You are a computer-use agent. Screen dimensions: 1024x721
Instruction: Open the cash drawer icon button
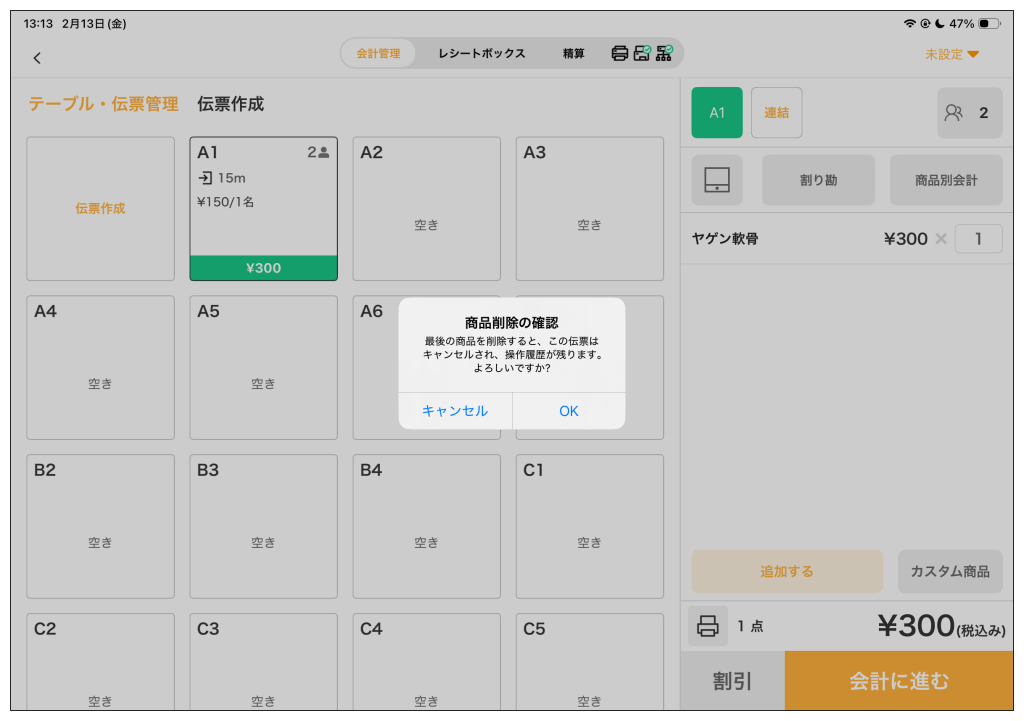pyautogui.click(x=717, y=180)
